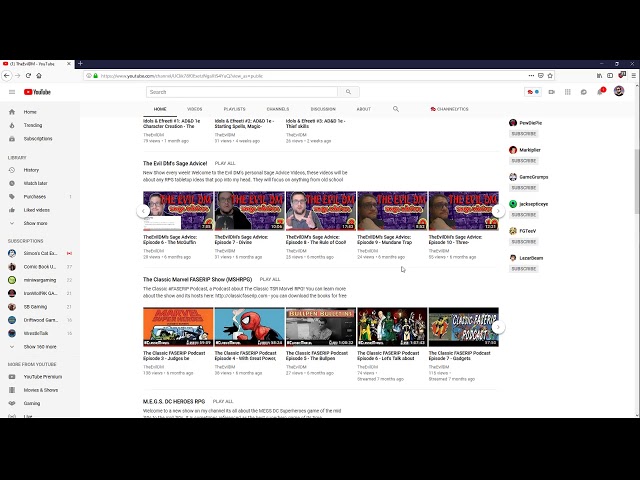Open the YouTube hamburger guide menu
The width and height of the screenshot is (640, 480).
pos(12,92)
